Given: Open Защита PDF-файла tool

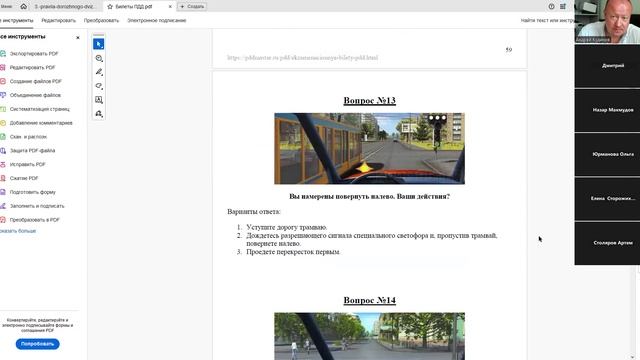Looking at the screenshot, I should [32, 151].
